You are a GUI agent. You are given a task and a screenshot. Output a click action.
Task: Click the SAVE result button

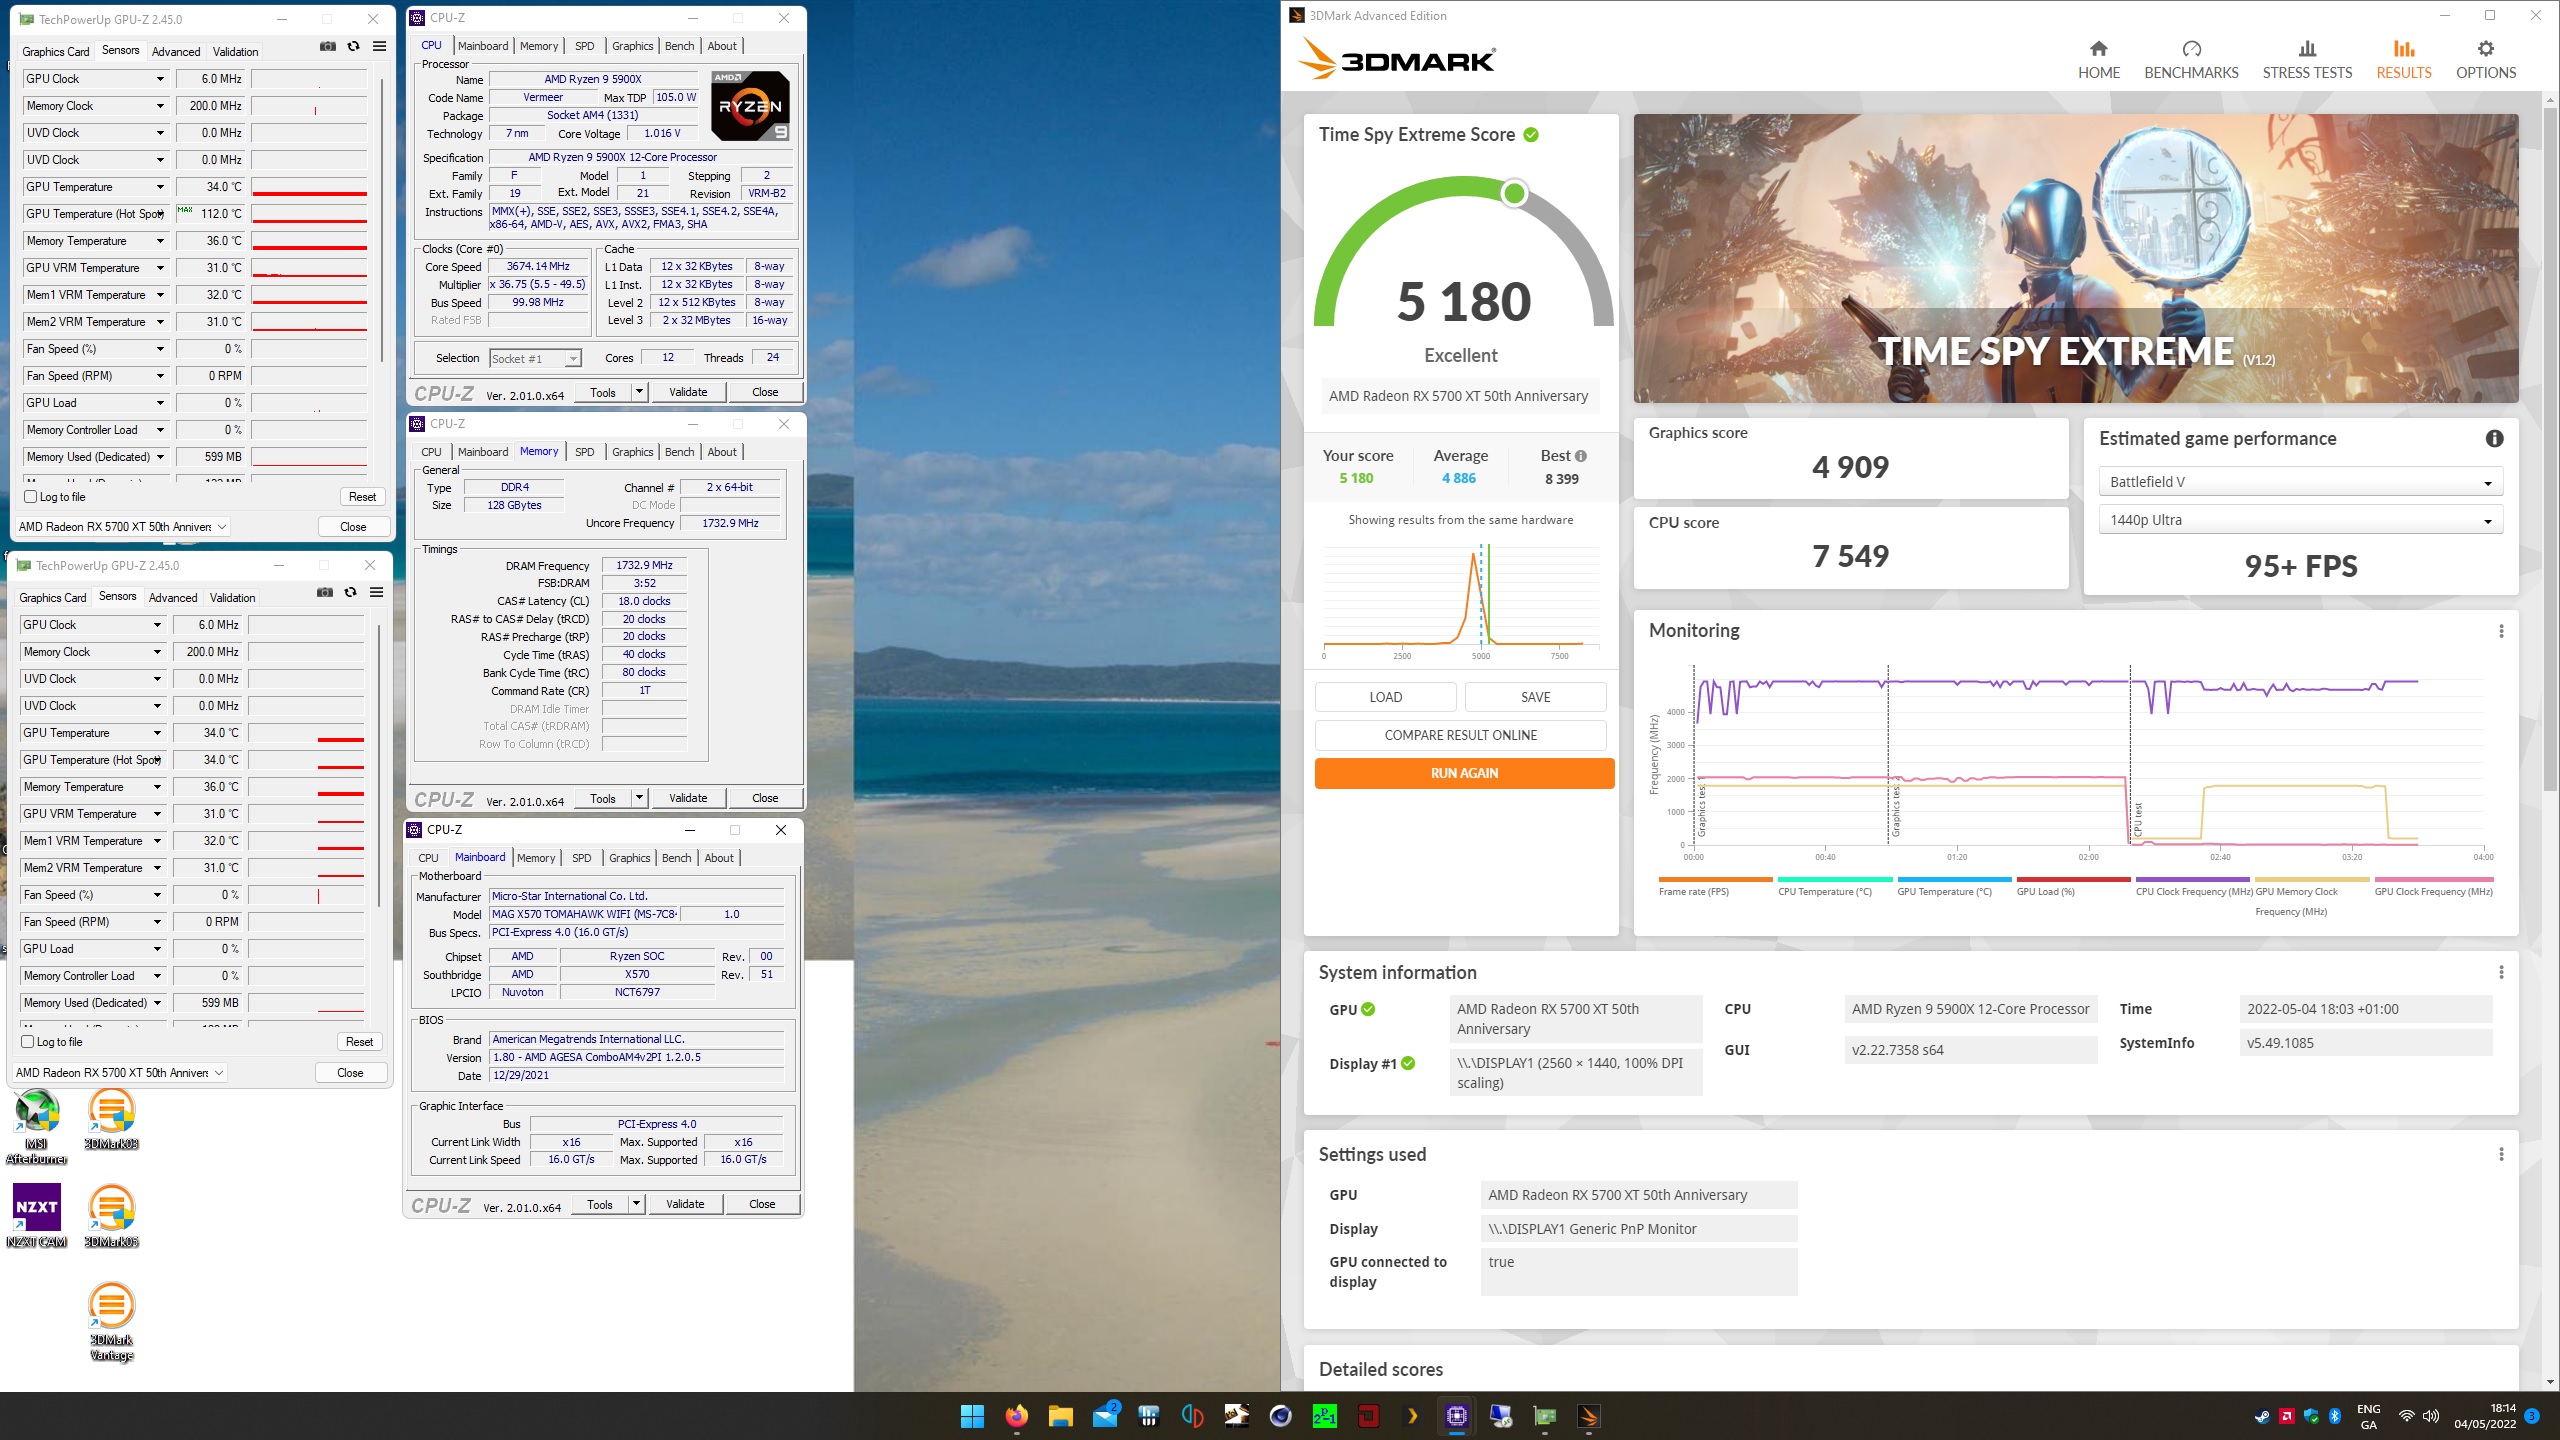coord(1535,697)
